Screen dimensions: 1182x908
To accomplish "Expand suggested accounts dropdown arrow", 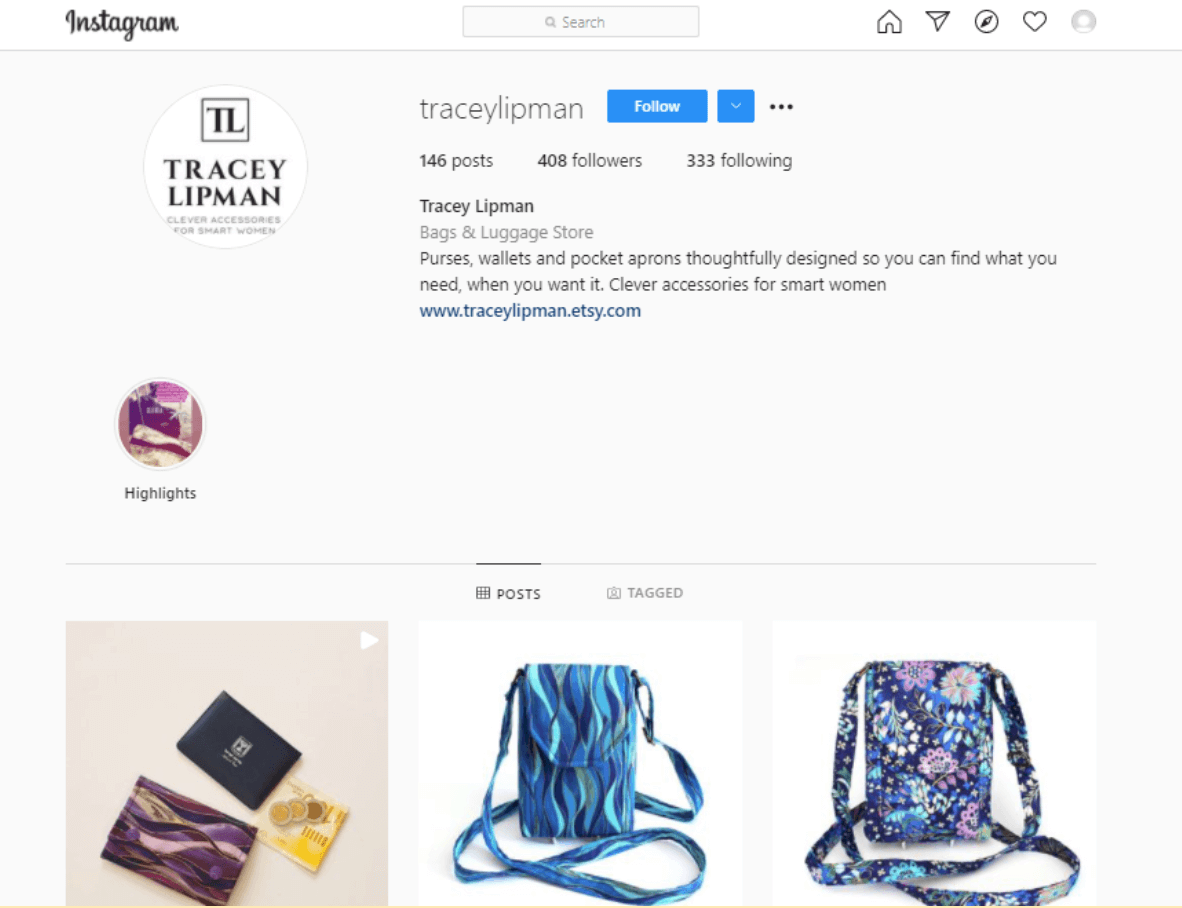I will [736, 106].
